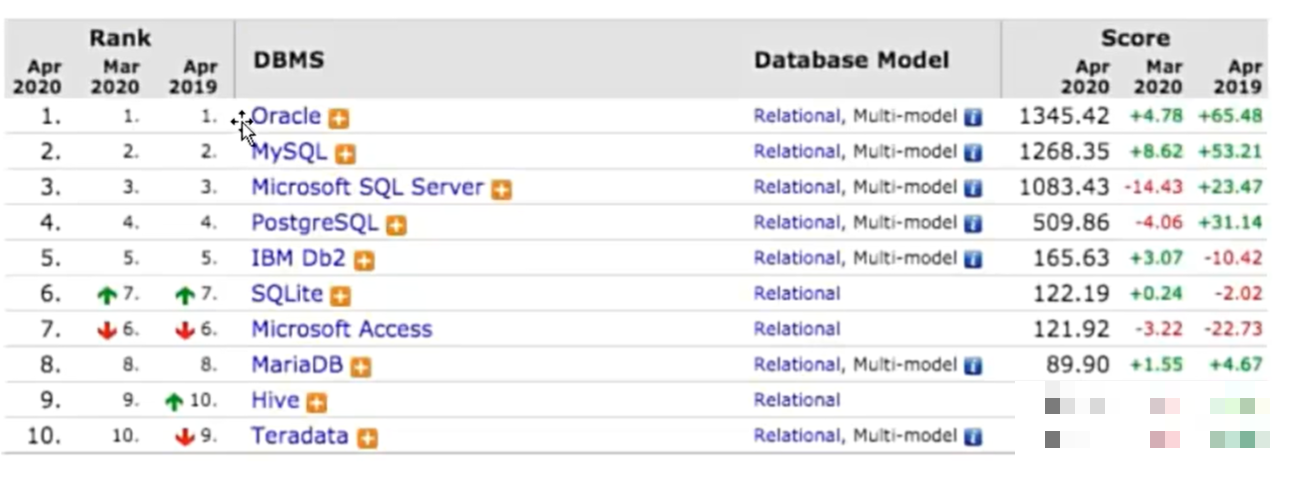This screenshot has width=1315, height=481.
Task: Click the Database Model column header
Action: click(x=851, y=60)
